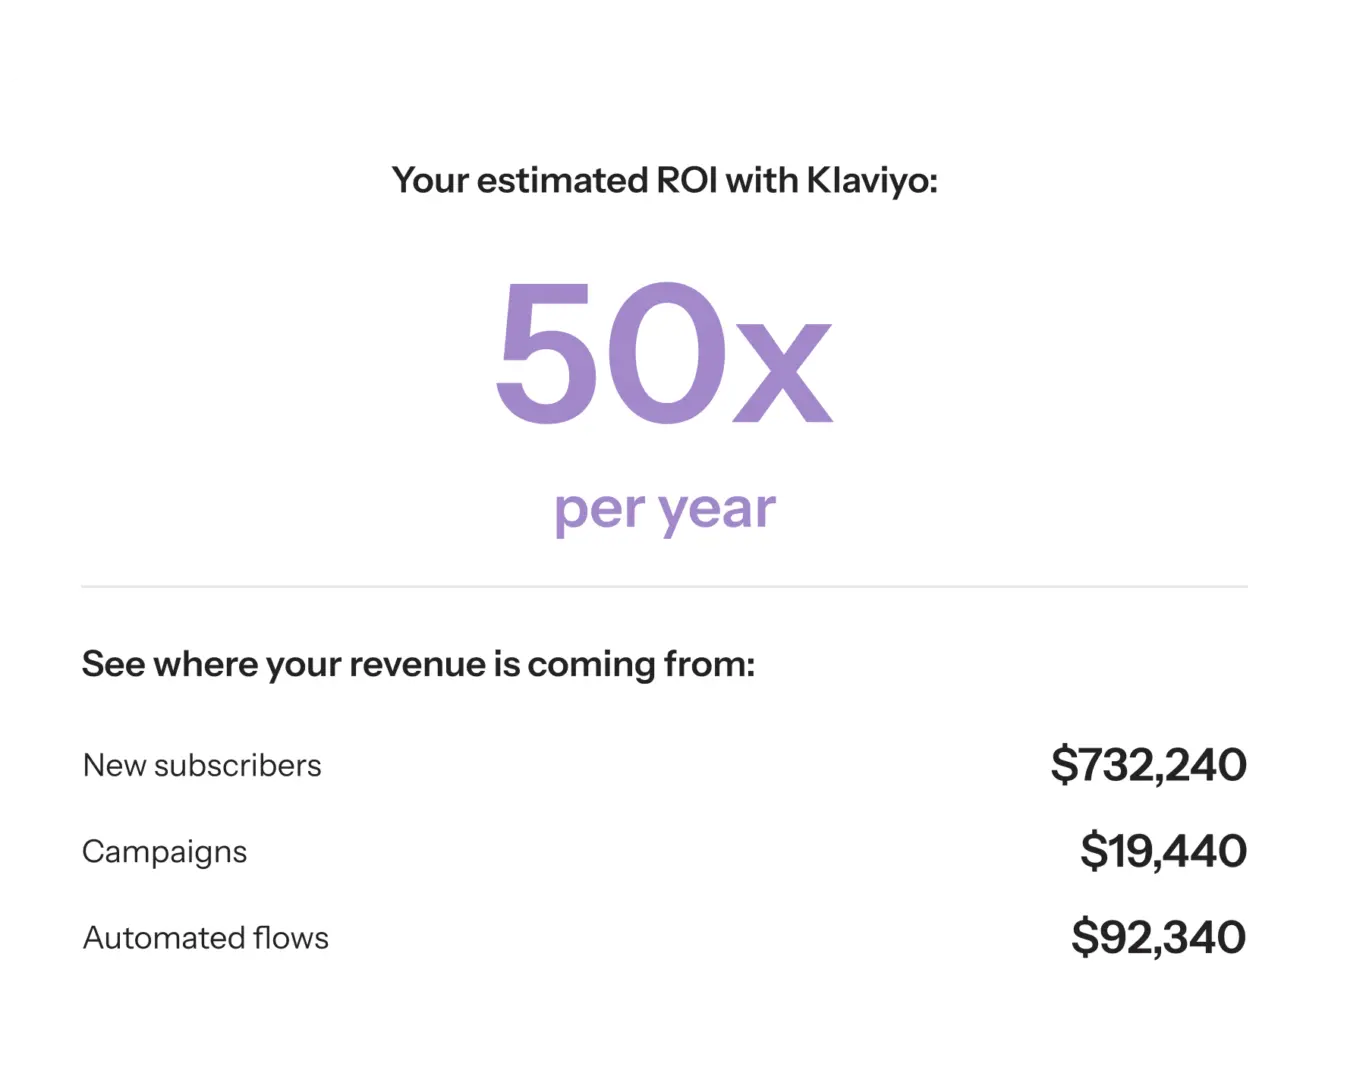This screenshot has height=1089, width=1366.
Task: Click the "Your estimated ROI with Klaviyo:" heading
Action: click(x=664, y=181)
